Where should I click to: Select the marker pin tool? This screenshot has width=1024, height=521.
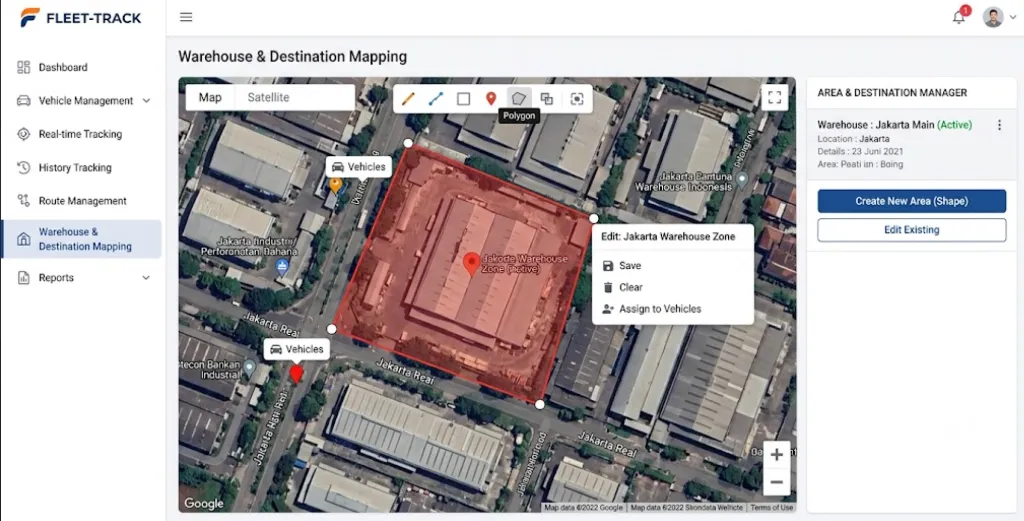pyautogui.click(x=491, y=99)
